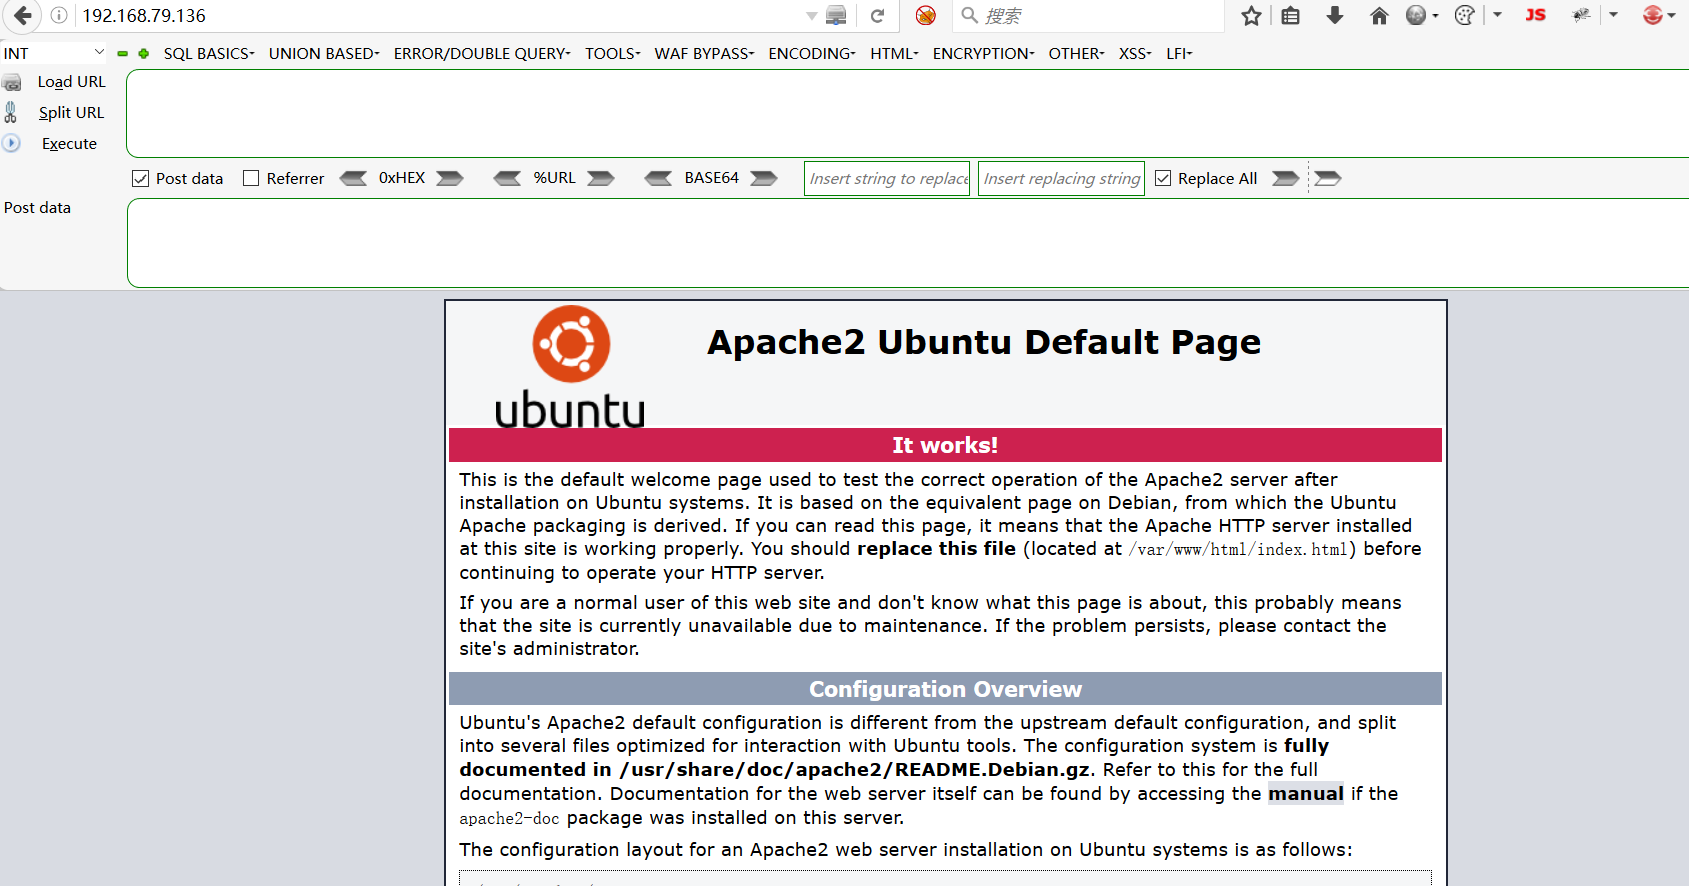Open the TOOLS menu
The width and height of the screenshot is (1689, 886).
pyautogui.click(x=613, y=53)
